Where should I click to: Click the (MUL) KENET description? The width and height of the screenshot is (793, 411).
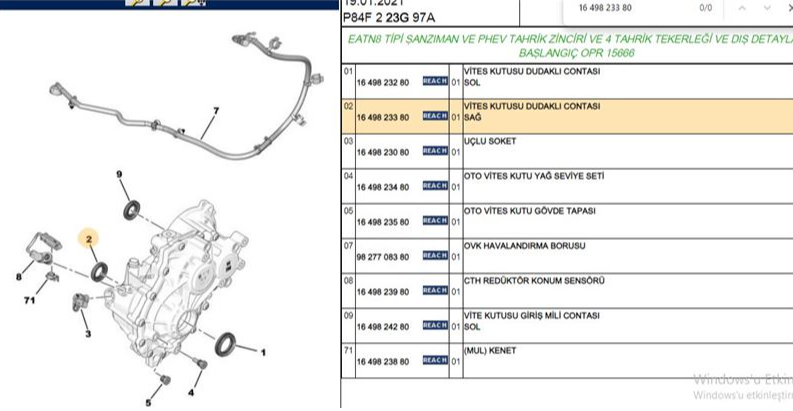tap(490, 350)
